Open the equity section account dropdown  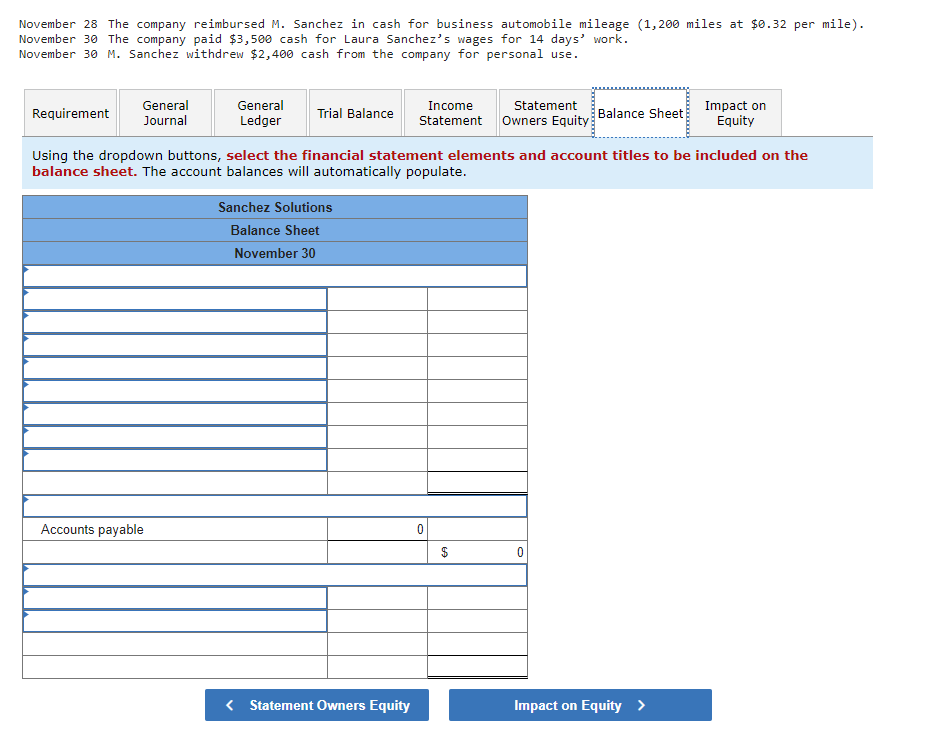point(175,598)
